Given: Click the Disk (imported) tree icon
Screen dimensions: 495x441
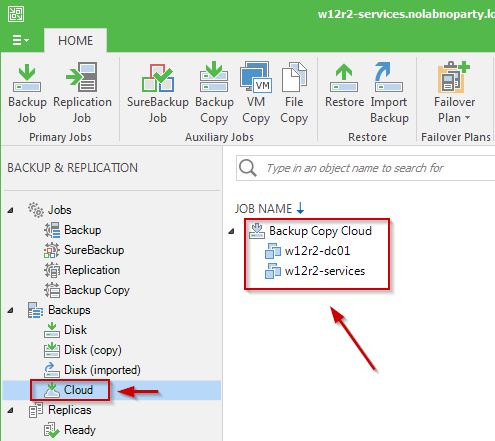Looking at the screenshot, I should pyautogui.click(x=52, y=370).
